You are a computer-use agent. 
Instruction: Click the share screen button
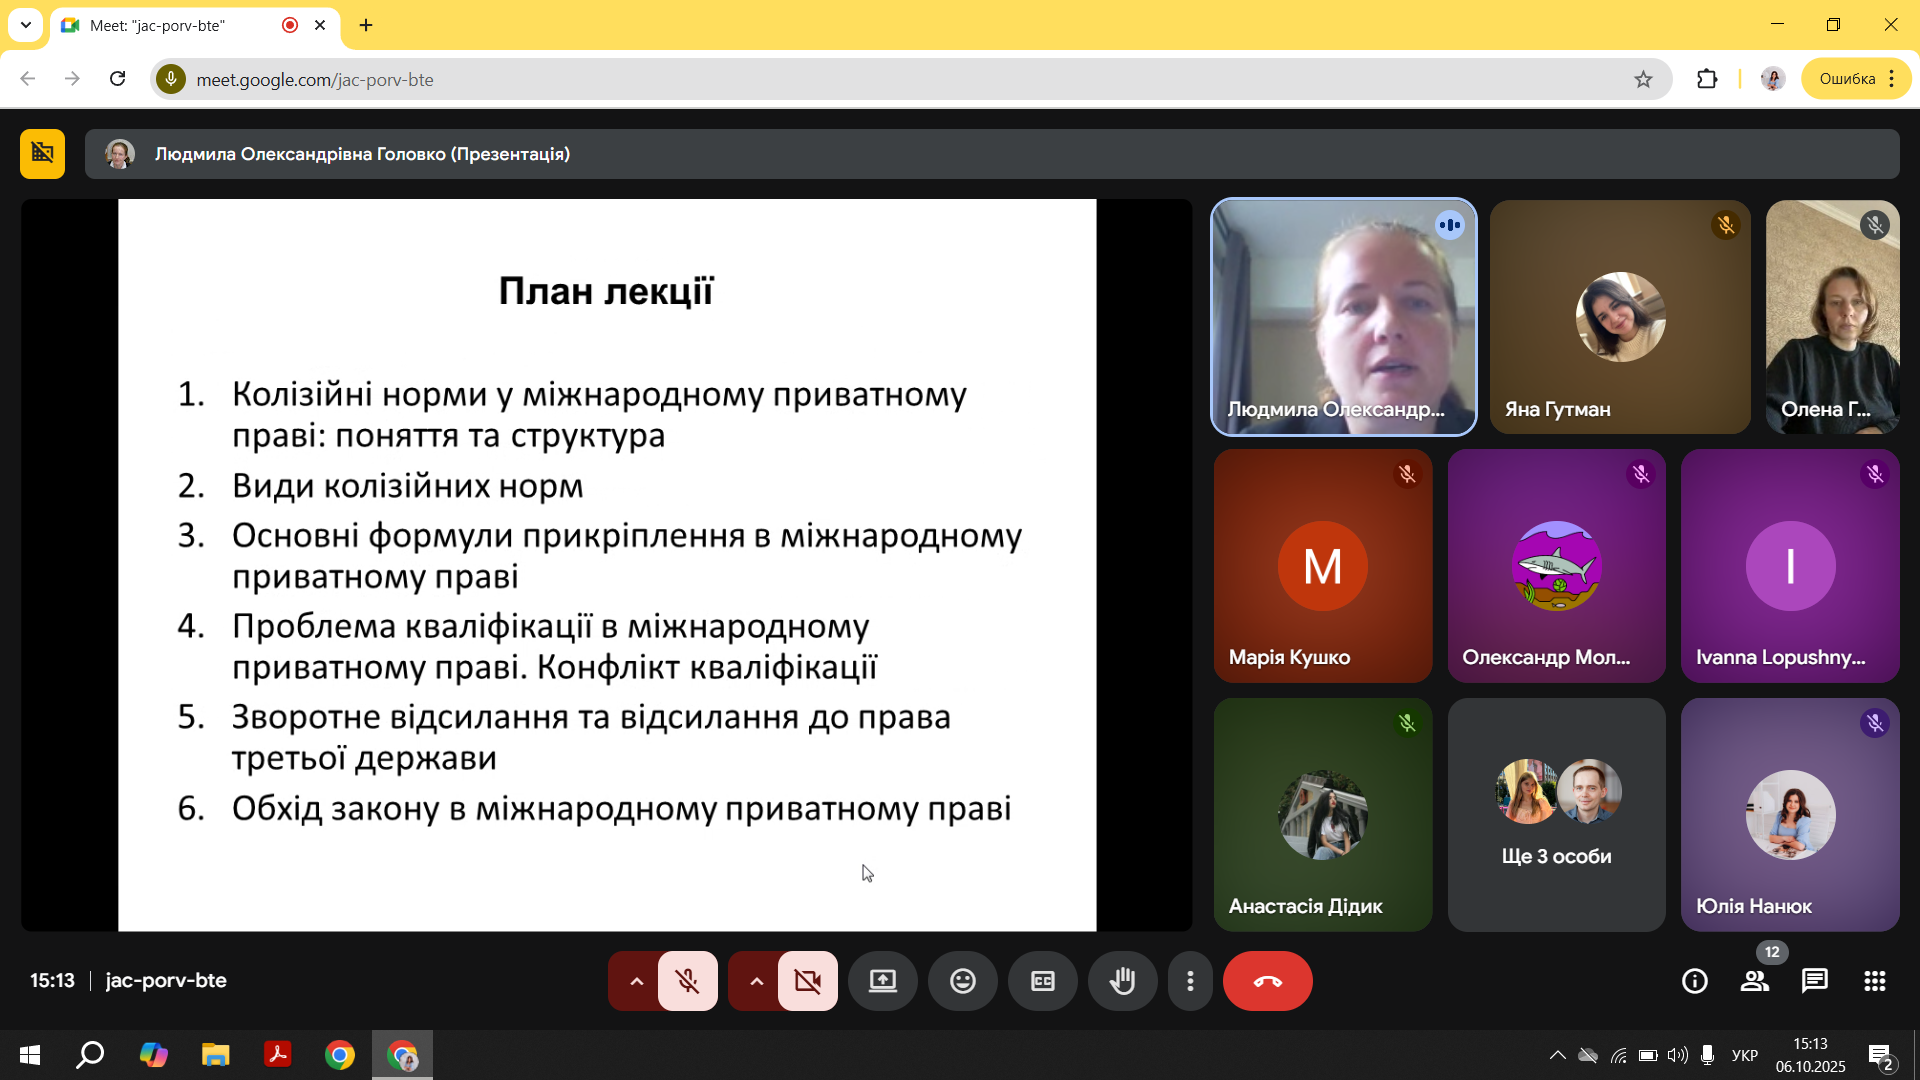[x=882, y=981]
